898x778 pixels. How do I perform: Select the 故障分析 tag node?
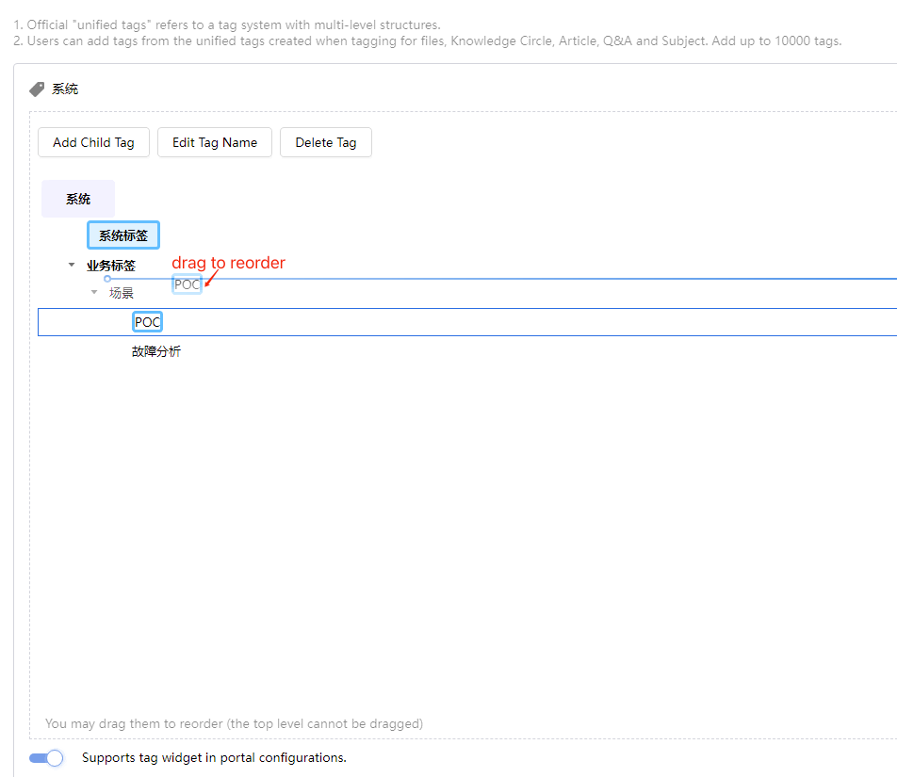[156, 351]
